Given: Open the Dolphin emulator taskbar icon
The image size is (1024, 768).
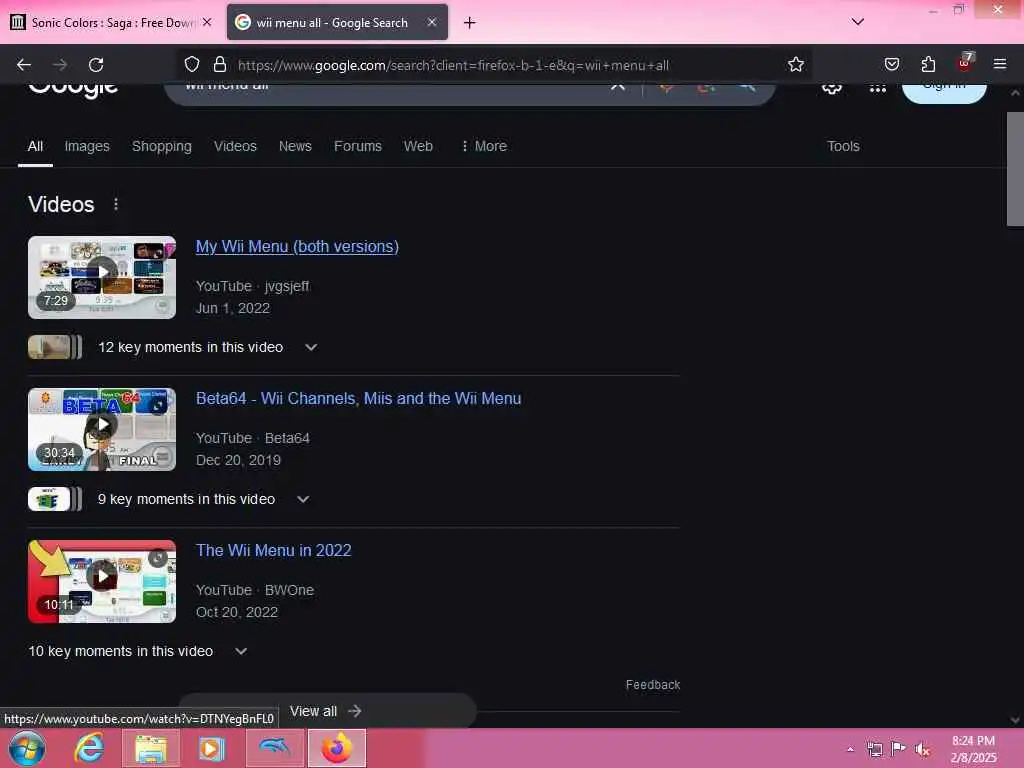Looking at the screenshot, I should click(275, 748).
